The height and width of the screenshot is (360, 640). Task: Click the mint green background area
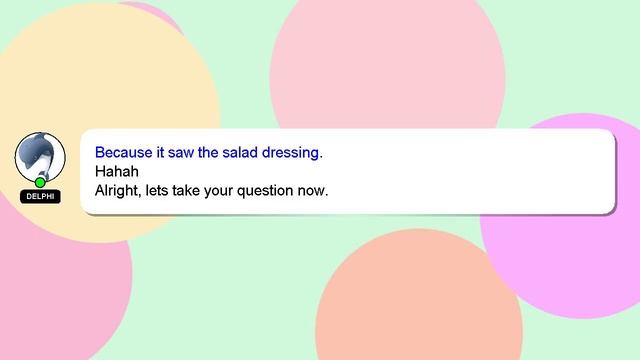[x=229, y=286]
